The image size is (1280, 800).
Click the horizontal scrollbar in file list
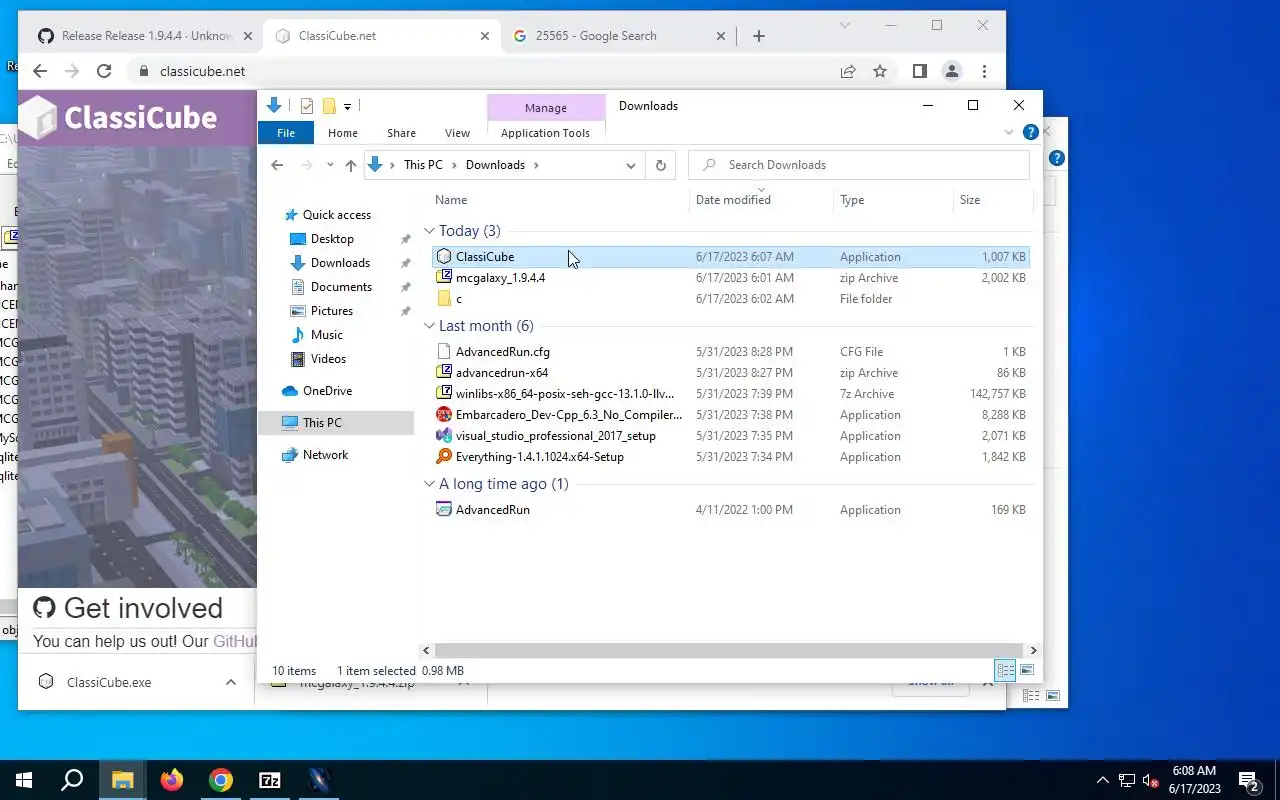730,650
